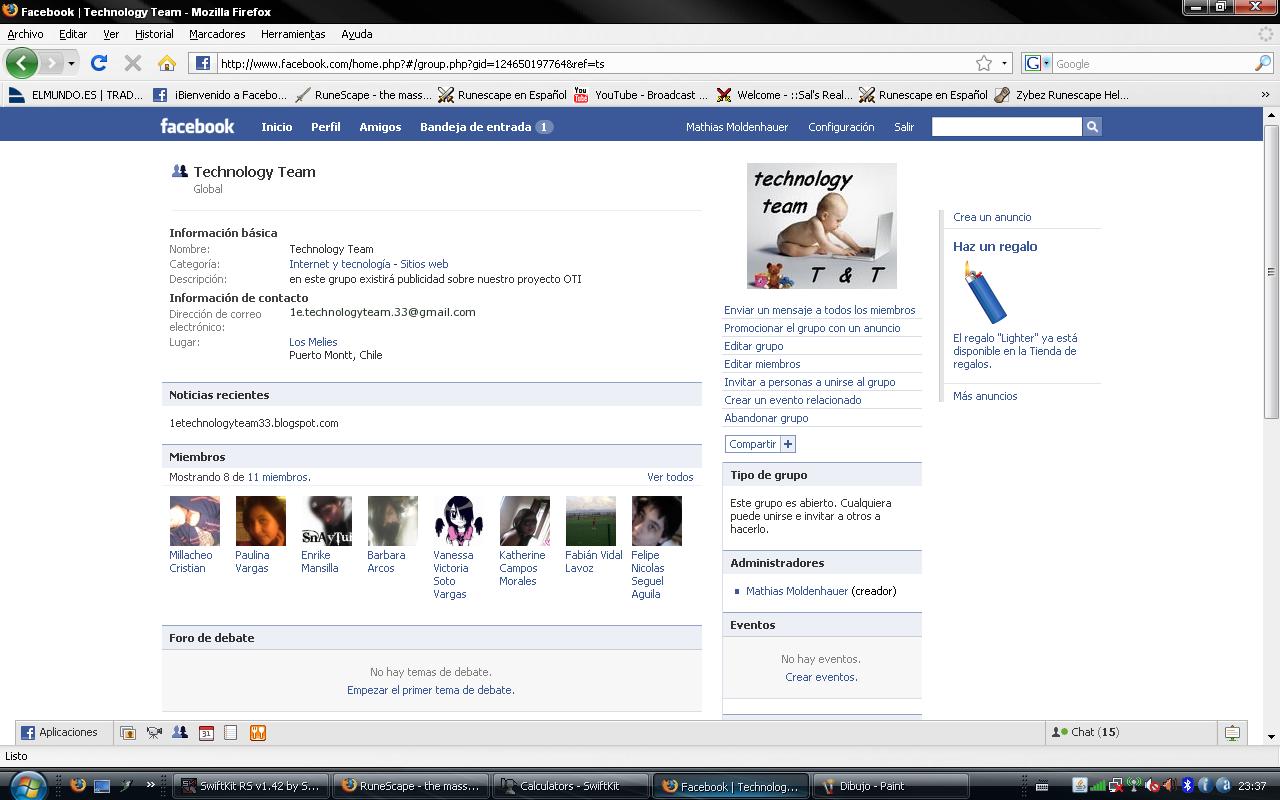Open the Video application icon in bottom bar
Screen dimensions: 1280x800
[154, 732]
